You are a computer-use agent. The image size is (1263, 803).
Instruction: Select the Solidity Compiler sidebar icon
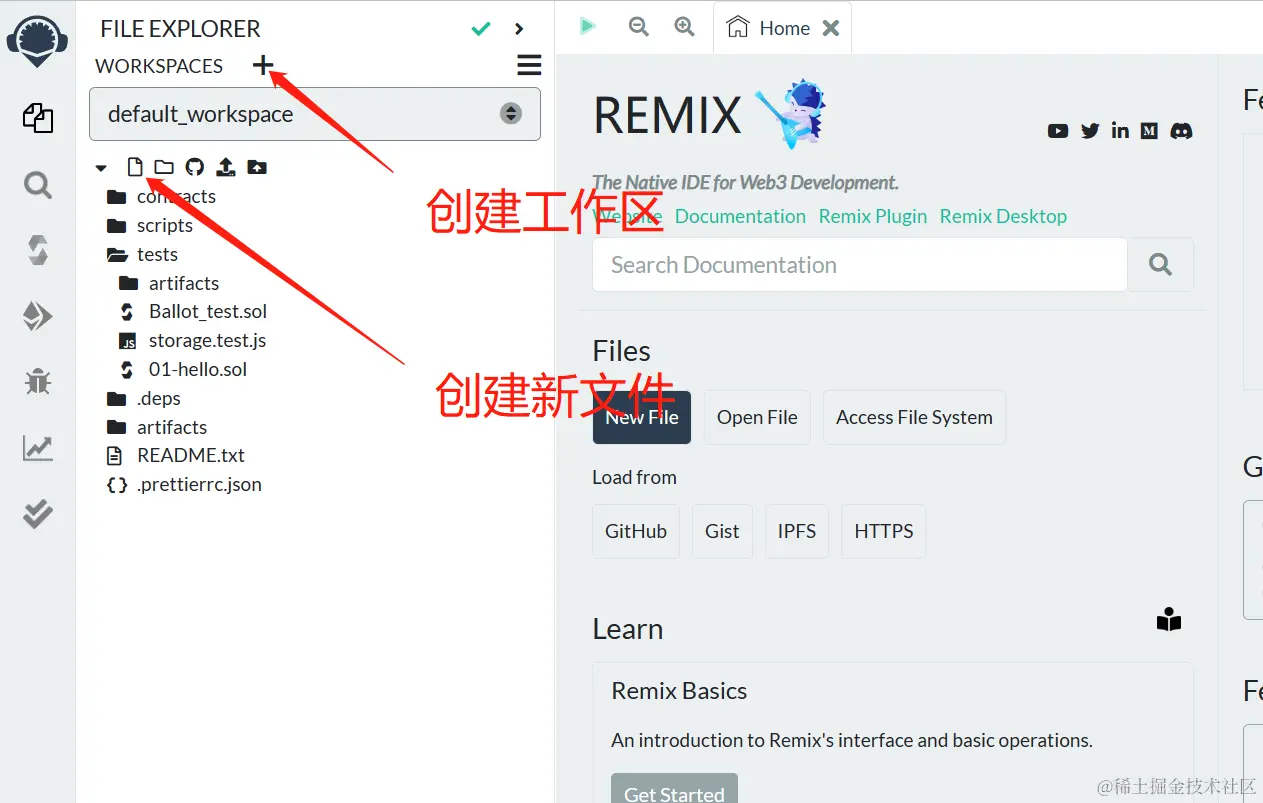[x=38, y=250]
